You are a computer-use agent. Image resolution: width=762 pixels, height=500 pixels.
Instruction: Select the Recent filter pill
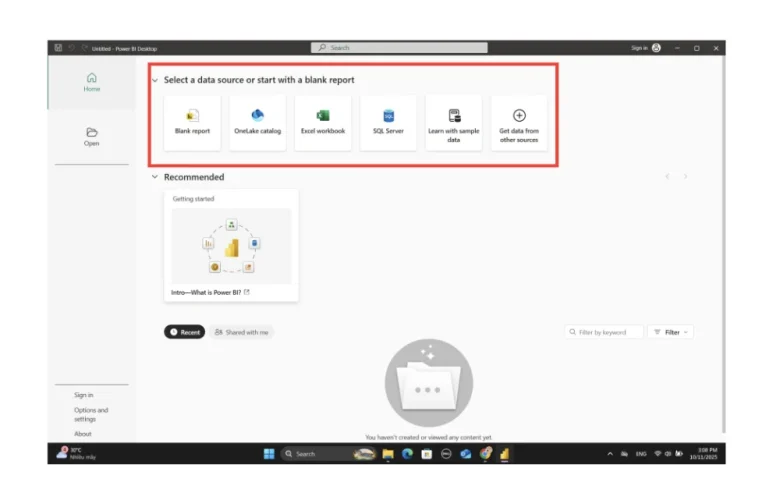(185, 332)
